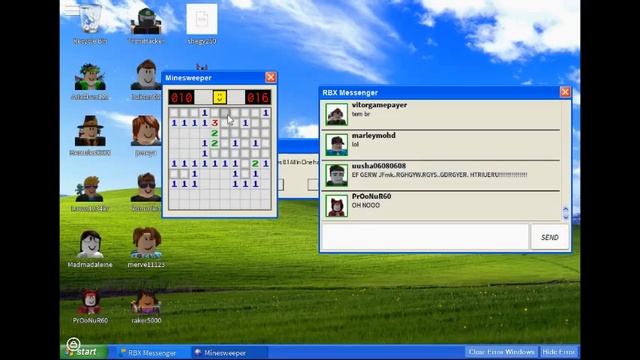Reveal the covered cell between 1 and green 2

click(x=245, y=164)
